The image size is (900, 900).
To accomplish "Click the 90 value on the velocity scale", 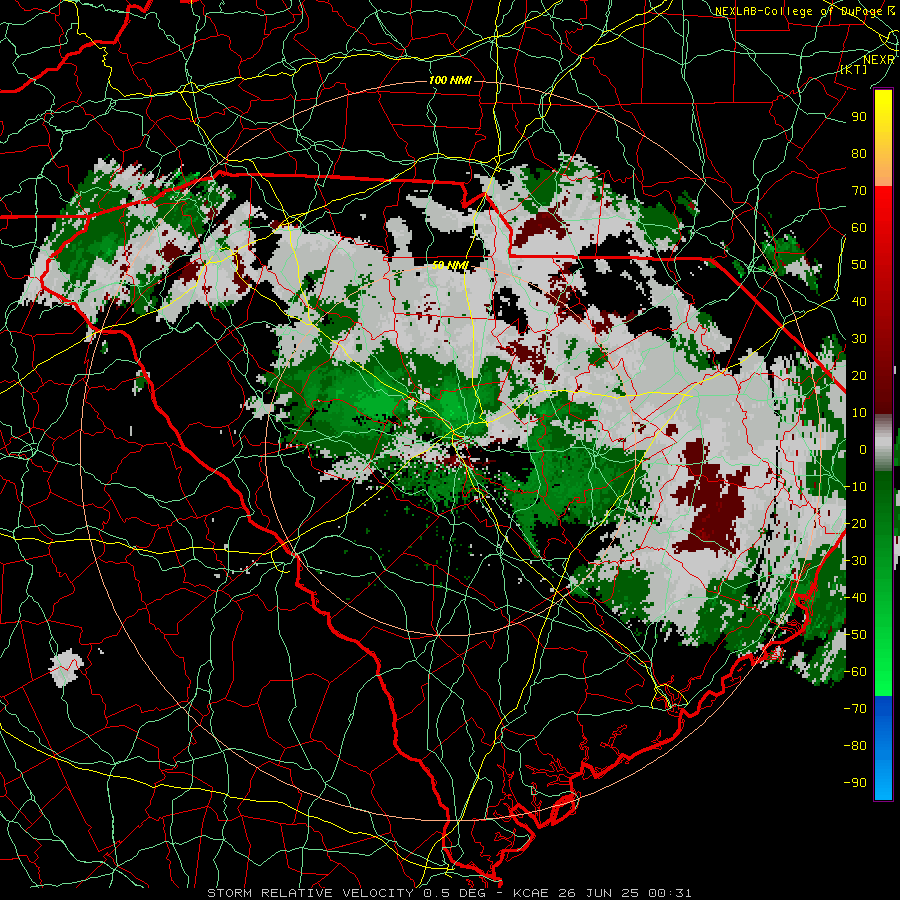I will pos(859,117).
